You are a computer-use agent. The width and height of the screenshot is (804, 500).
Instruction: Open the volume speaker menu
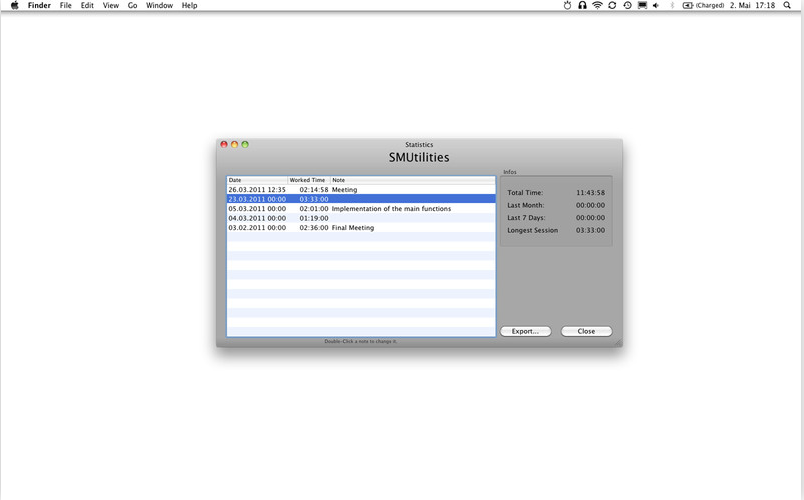point(656,5)
